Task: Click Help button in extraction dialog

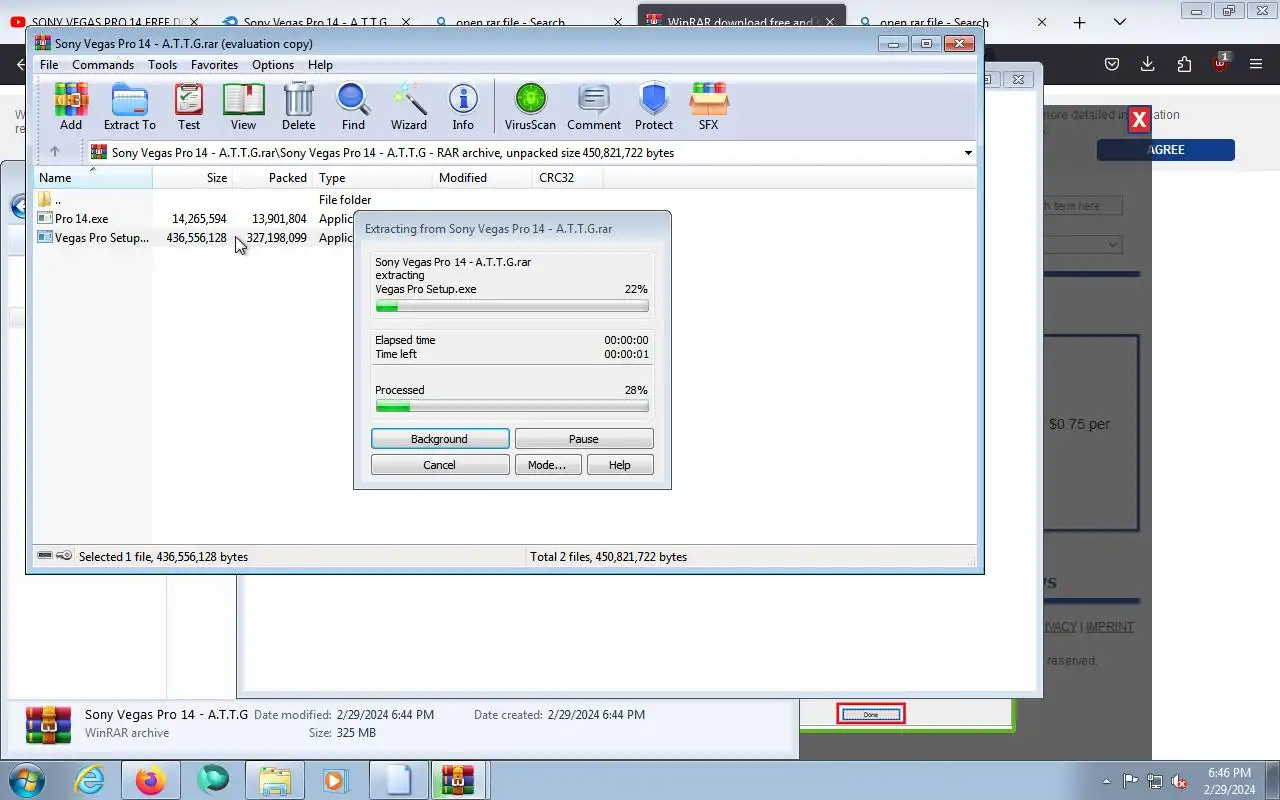Action: coord(620,465)
